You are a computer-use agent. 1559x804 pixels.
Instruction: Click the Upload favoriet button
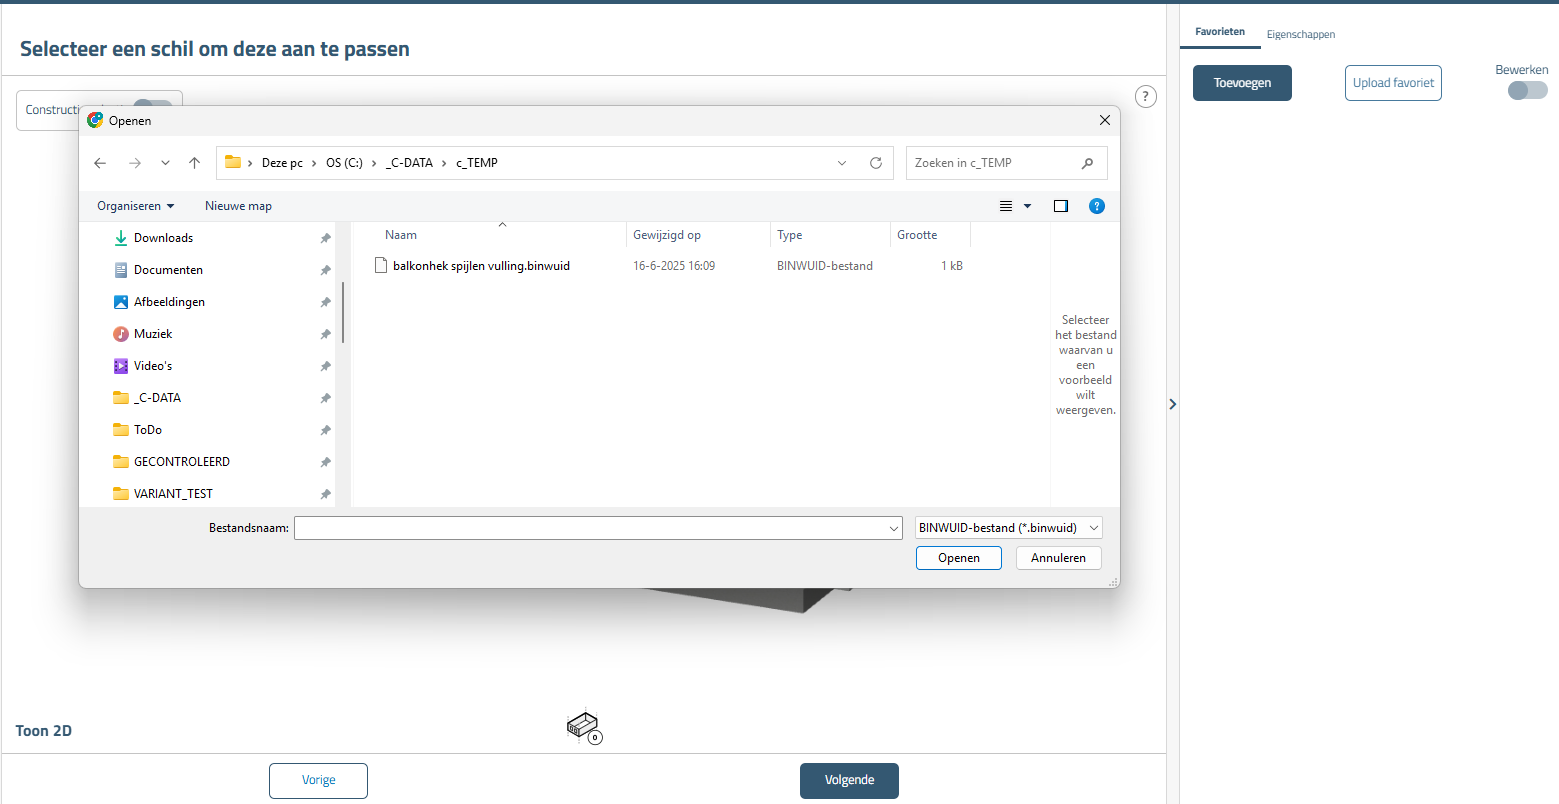click(1393, 83)
